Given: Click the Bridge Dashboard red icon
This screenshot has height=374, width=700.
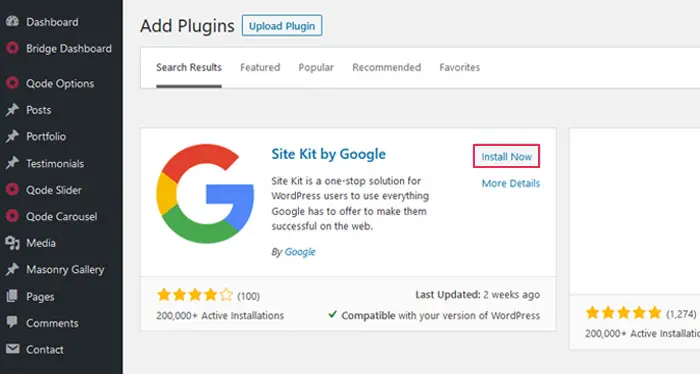Looking at the screenshot, I should [x=12, y=48].
